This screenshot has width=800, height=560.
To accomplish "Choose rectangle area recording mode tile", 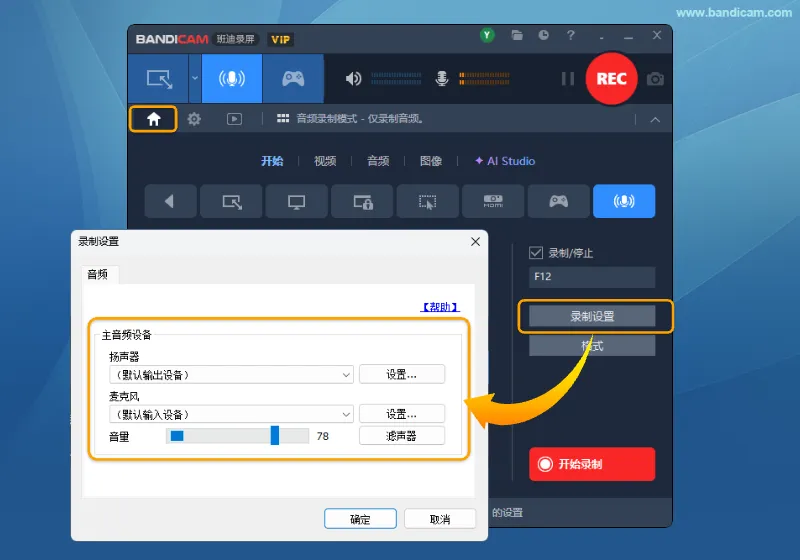I will click(x=232, y=201).
